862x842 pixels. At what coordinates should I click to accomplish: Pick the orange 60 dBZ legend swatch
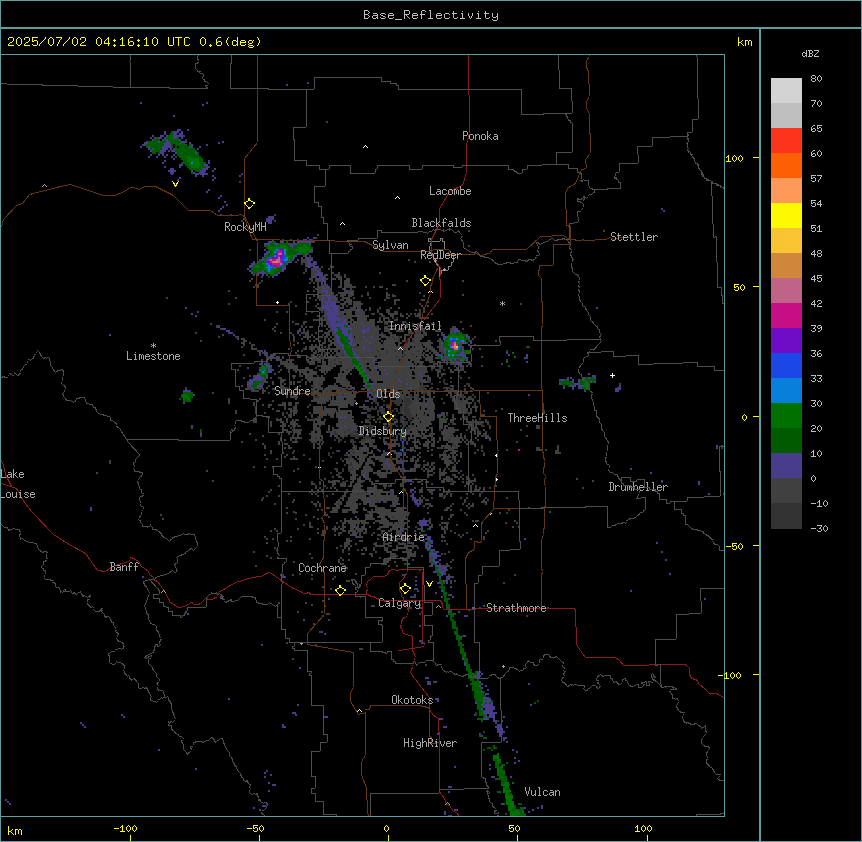[x=786, y=165]
